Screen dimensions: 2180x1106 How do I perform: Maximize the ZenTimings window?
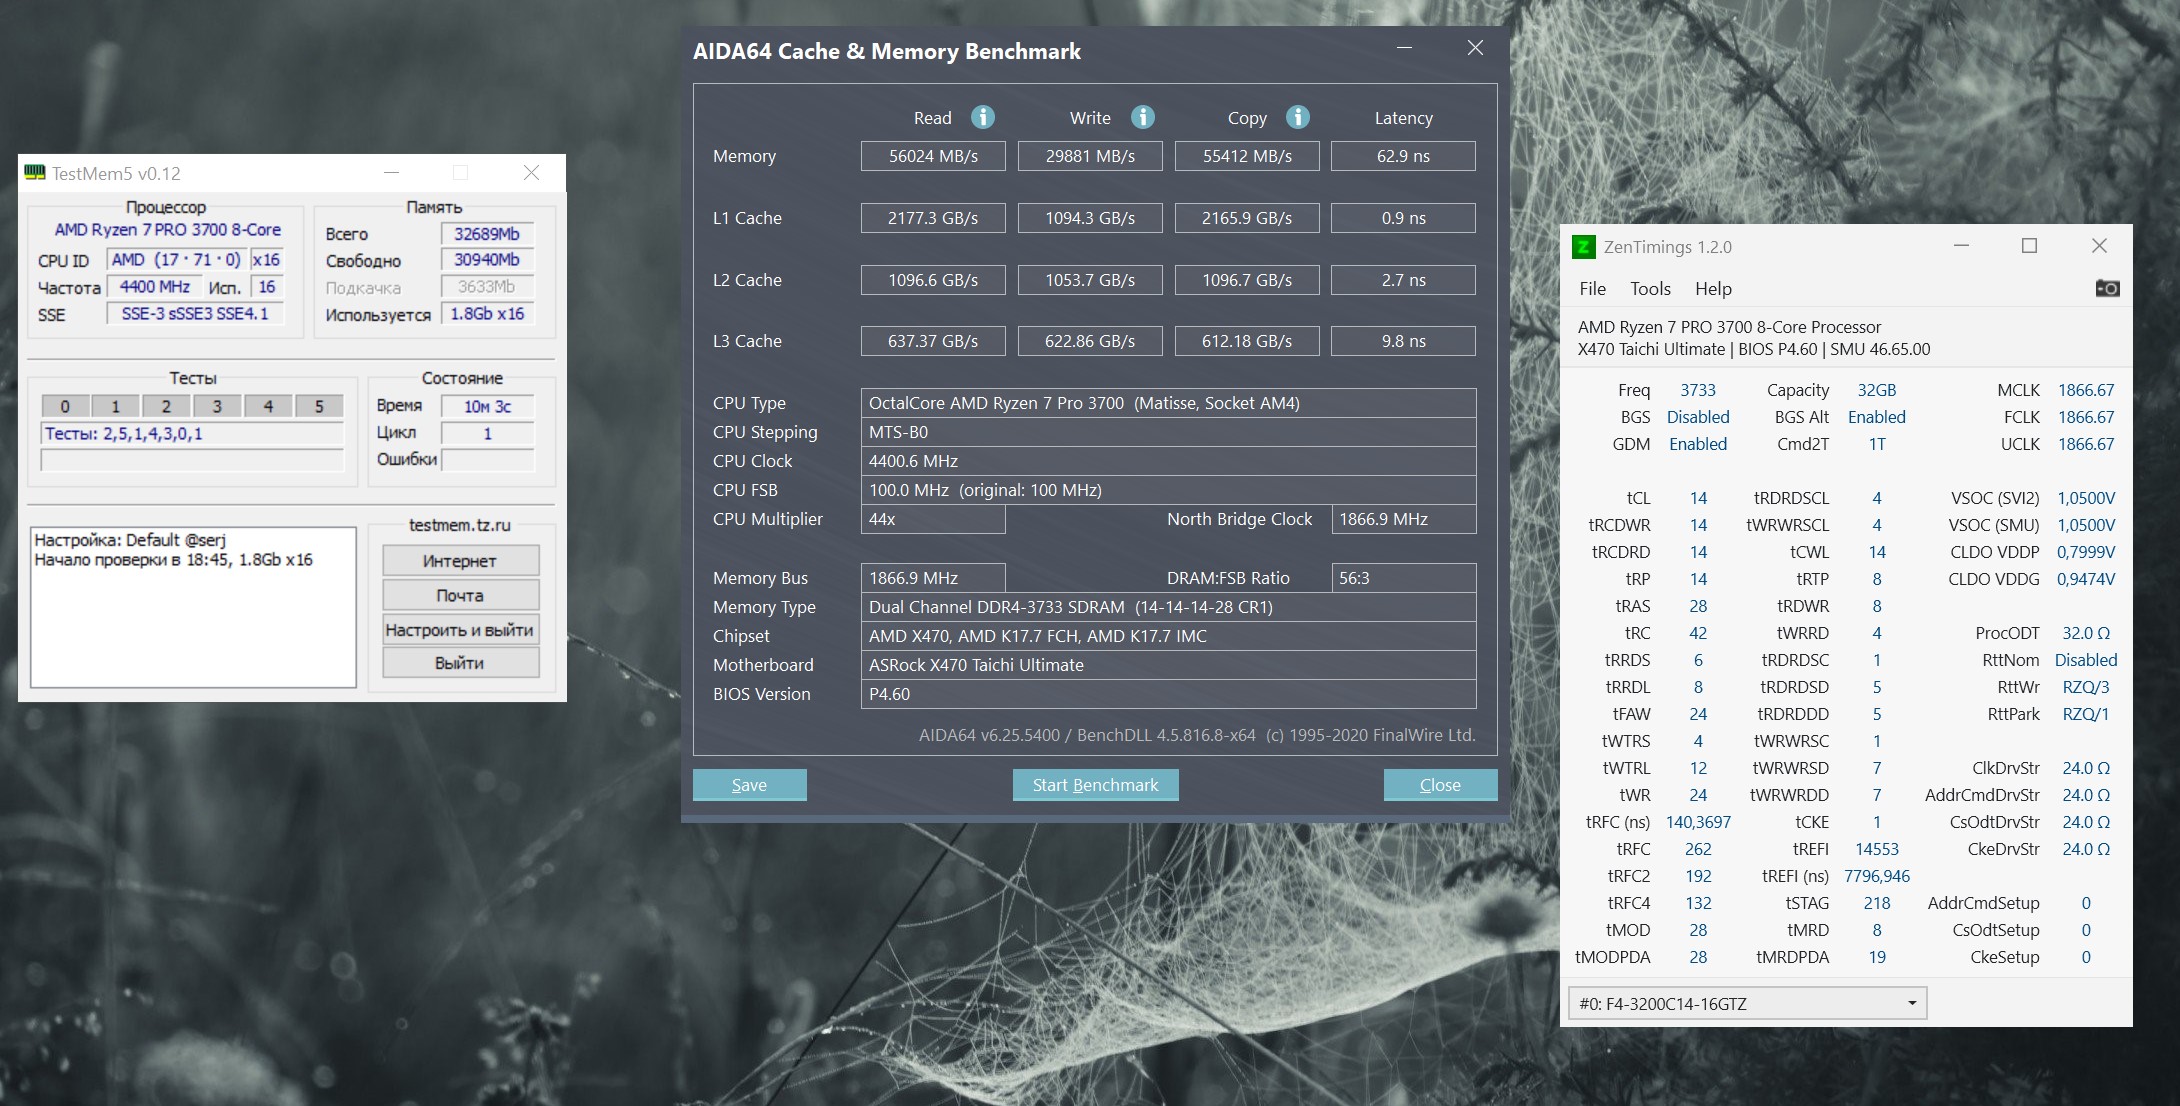(x=2029, y=246)
